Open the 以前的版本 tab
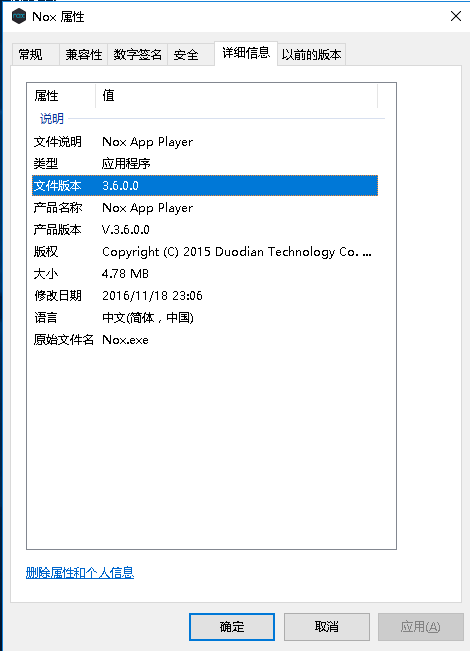The width and height of the screenshot is (470, 651). click(311, 54)
